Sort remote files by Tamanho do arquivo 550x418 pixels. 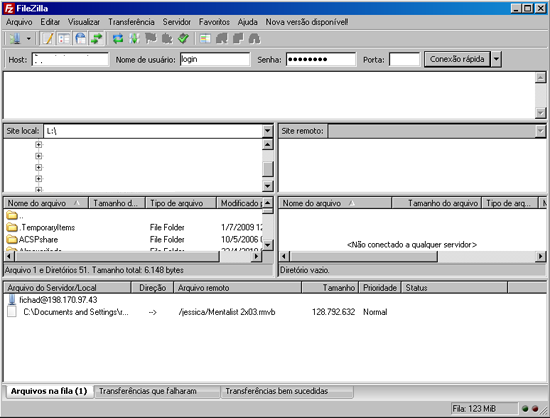coord(436,203)
